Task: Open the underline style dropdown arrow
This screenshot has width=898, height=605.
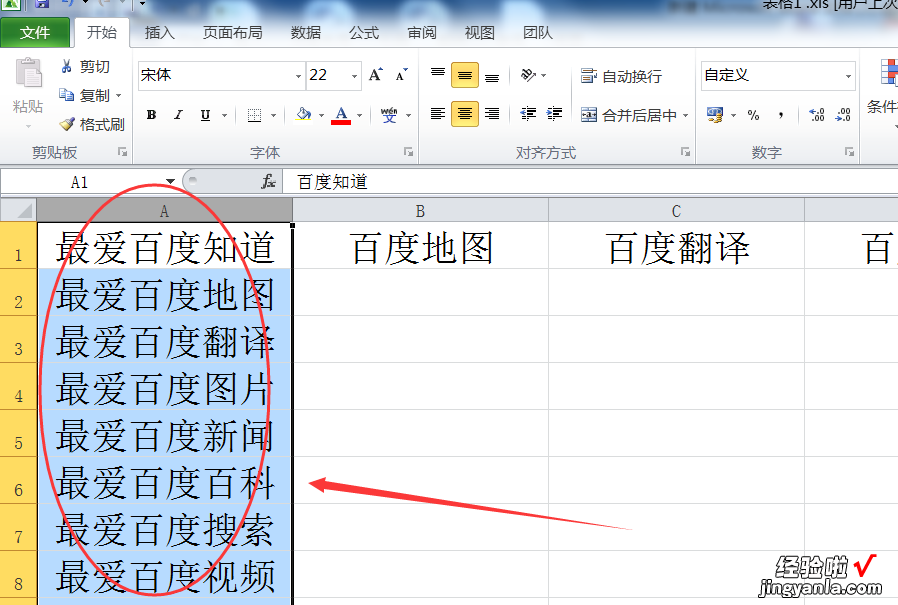Action: click(x=224, y=115)
